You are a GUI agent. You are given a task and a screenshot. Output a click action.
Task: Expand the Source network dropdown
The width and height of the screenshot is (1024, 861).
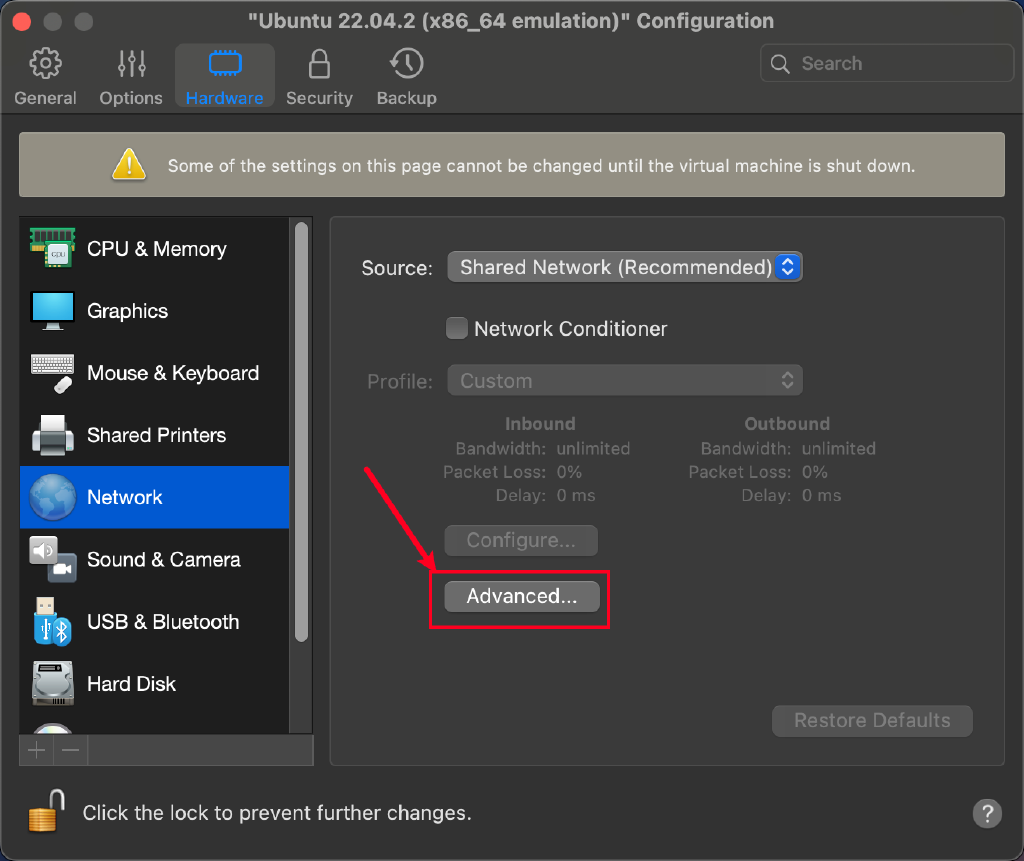click(x=624, y=267)
